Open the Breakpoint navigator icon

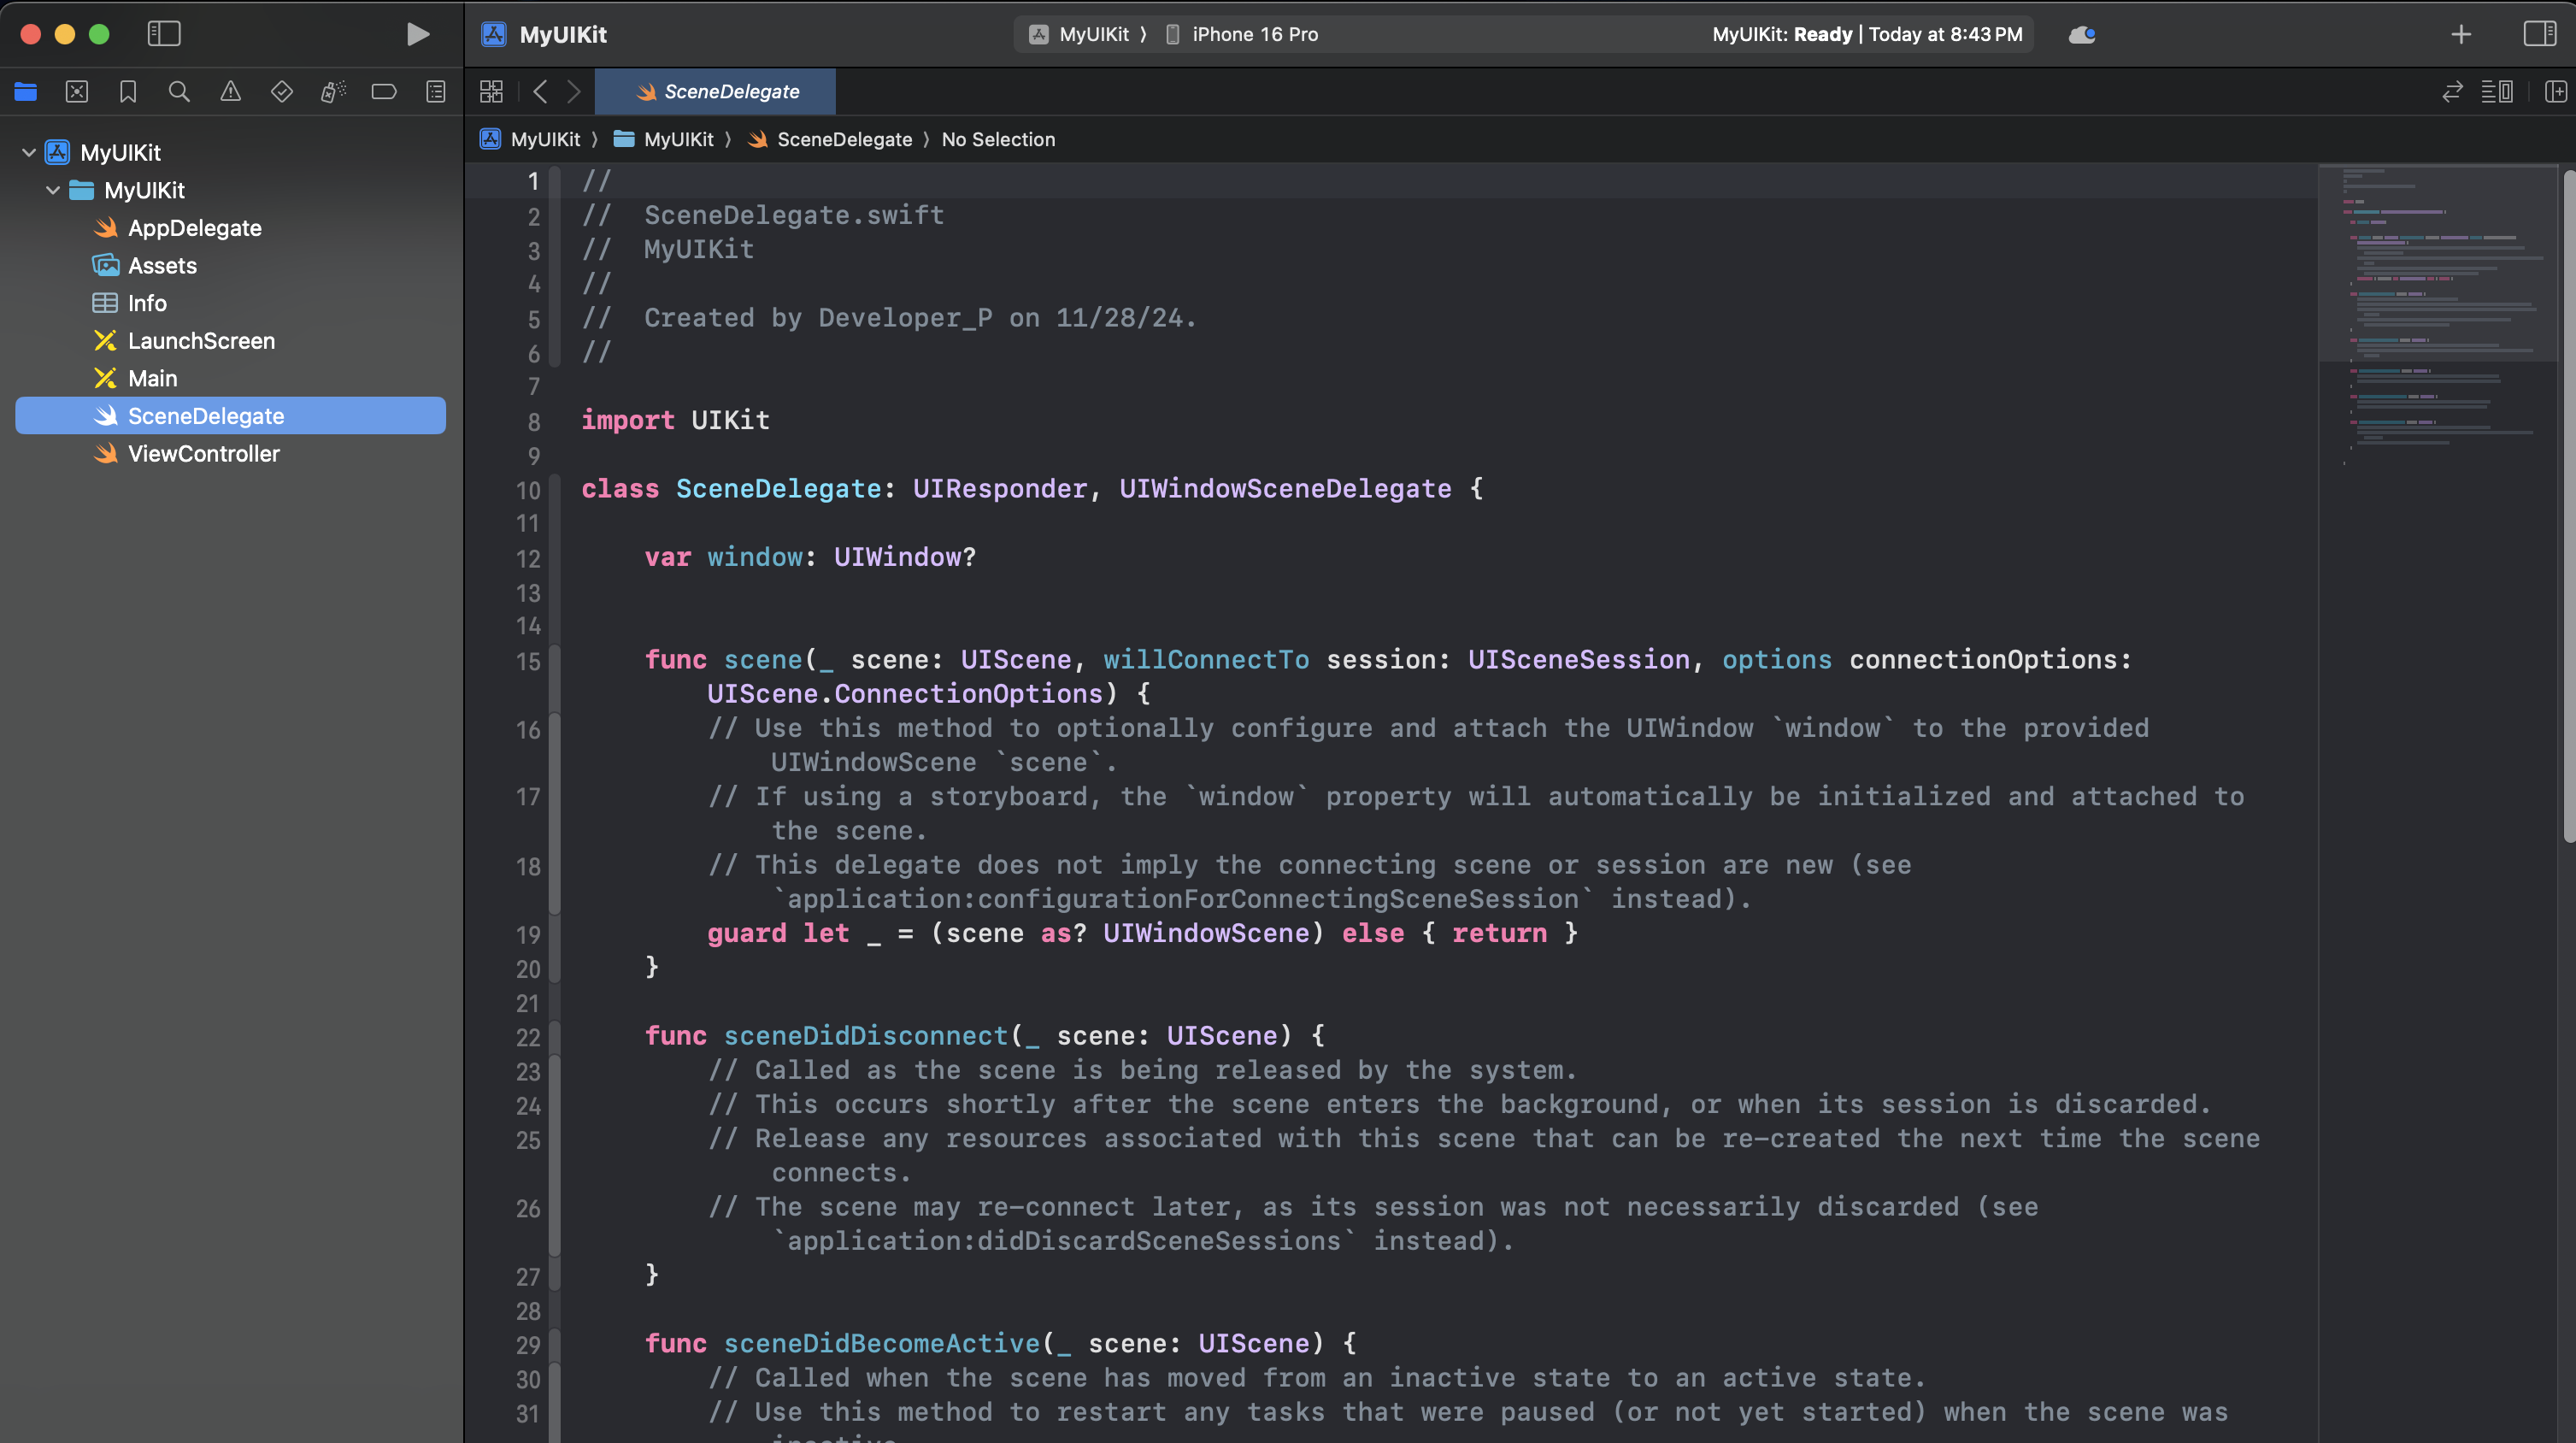pos(384,92)
